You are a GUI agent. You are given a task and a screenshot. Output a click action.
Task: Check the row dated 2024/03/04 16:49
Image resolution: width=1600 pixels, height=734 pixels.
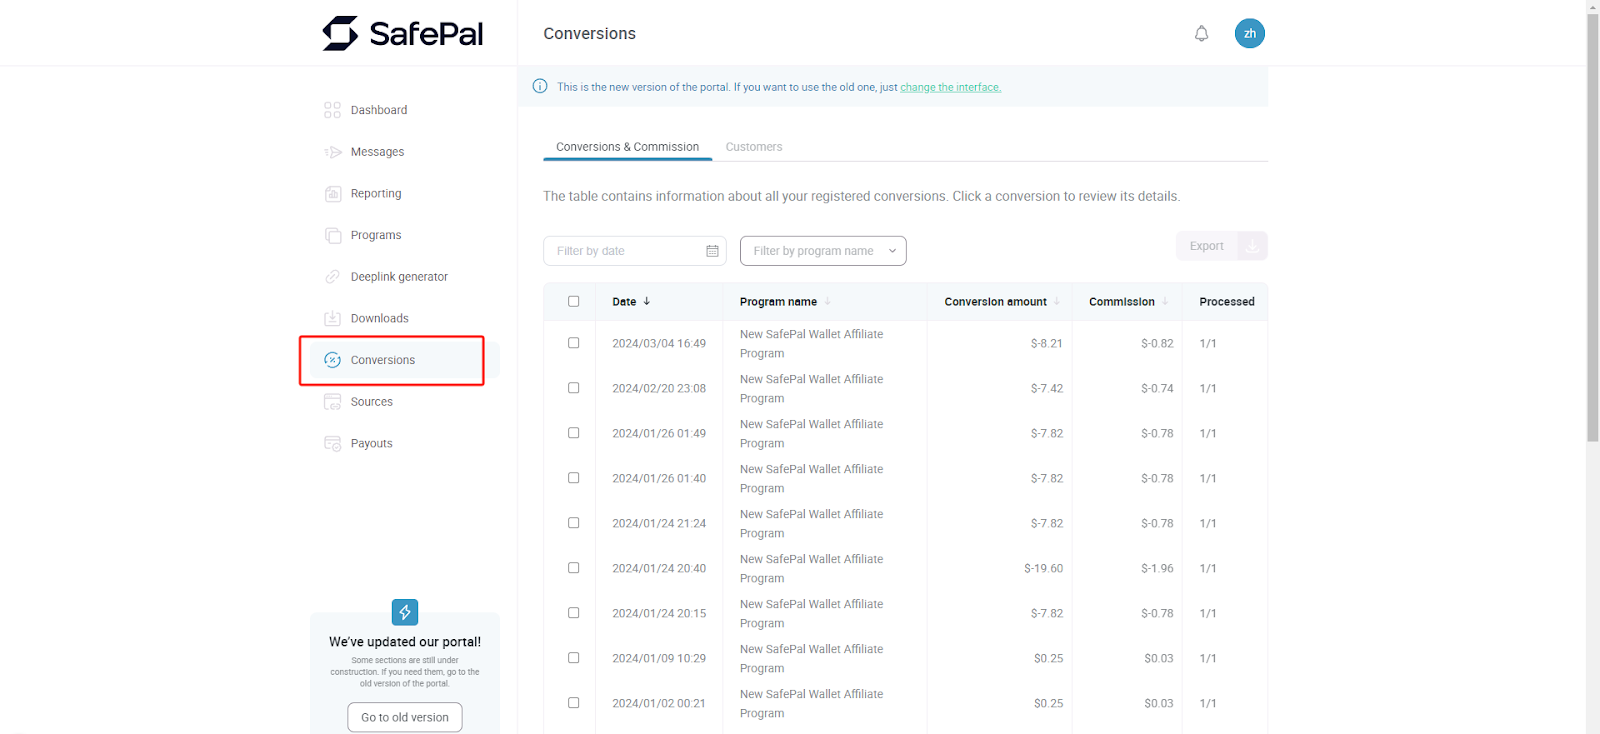[x=573, y=343]
